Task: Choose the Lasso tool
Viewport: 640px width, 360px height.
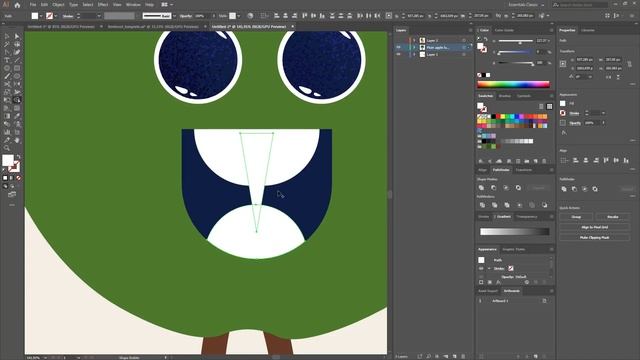Action: click(17, 44)
